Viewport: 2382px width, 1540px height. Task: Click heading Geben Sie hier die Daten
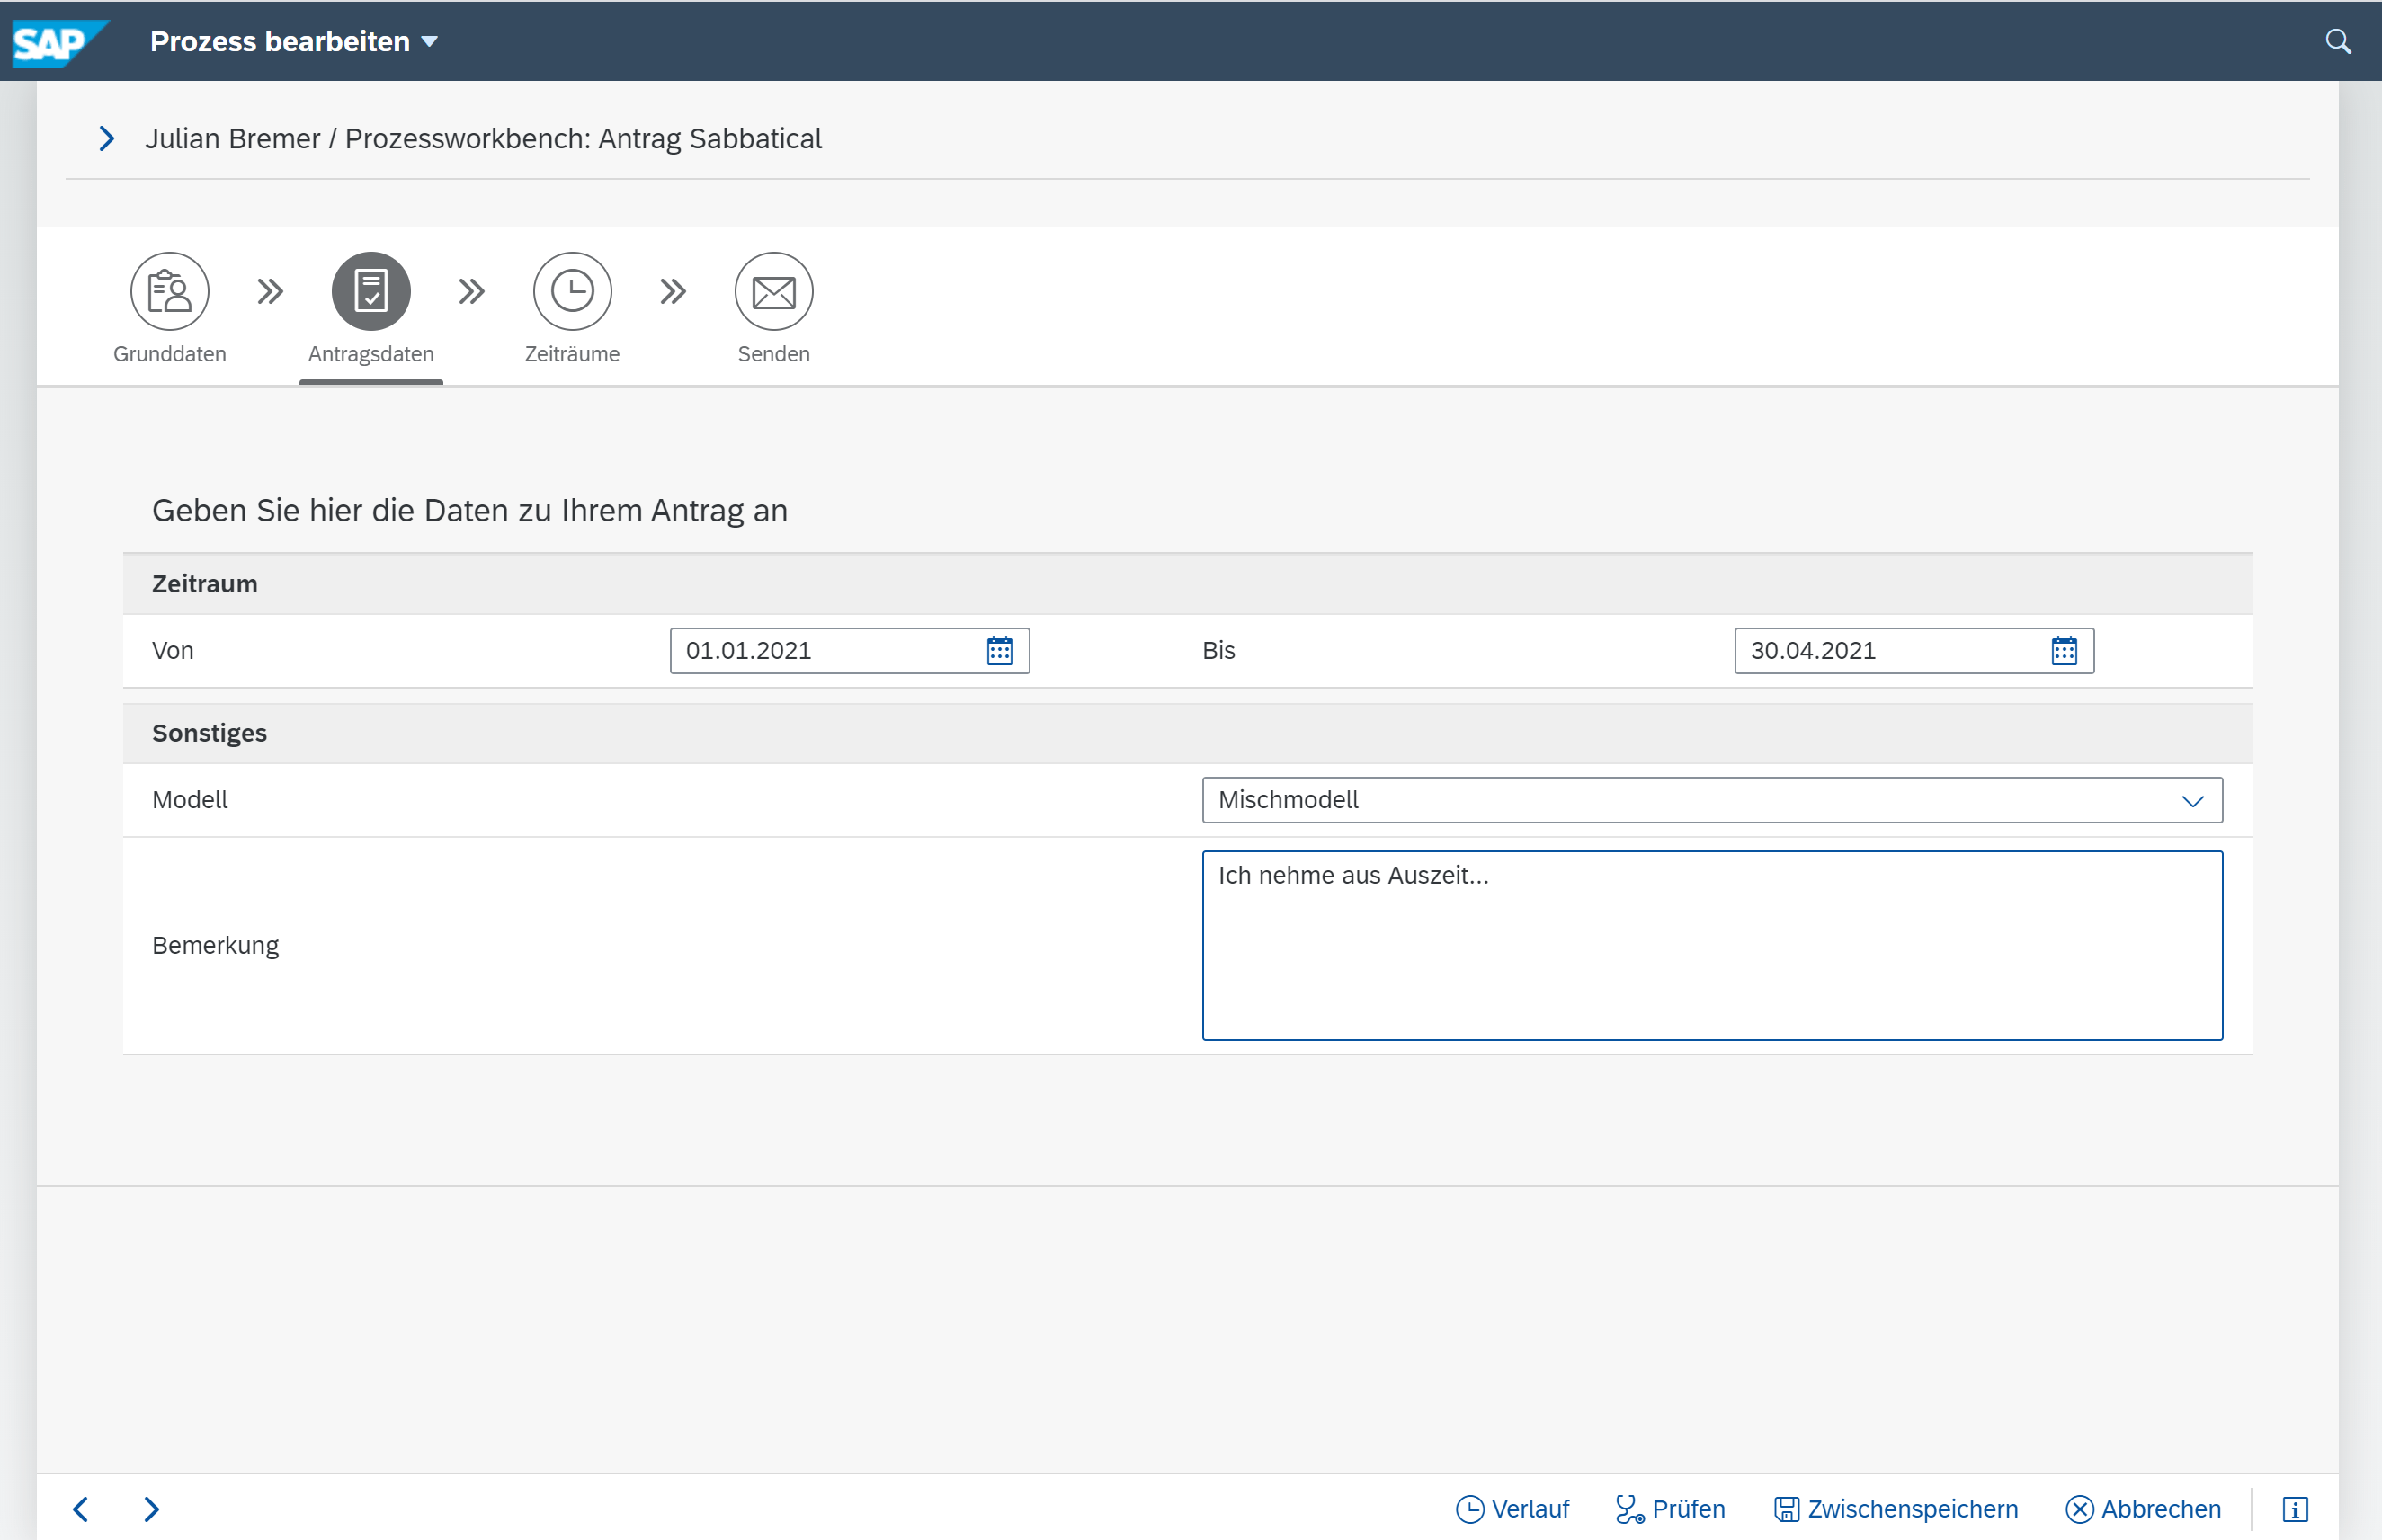tap(469, 511)
